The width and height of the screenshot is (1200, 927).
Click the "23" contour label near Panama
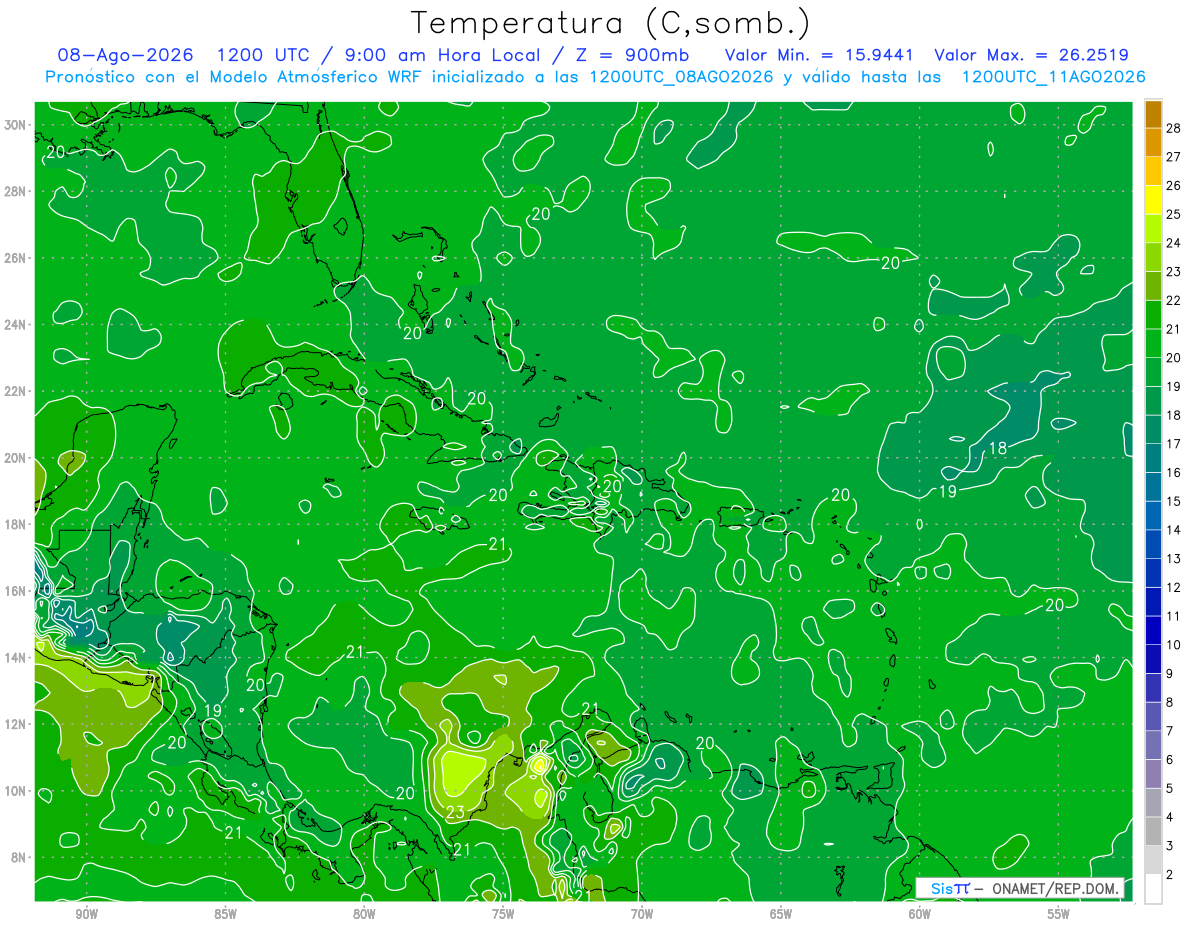(x=454, y=813)
